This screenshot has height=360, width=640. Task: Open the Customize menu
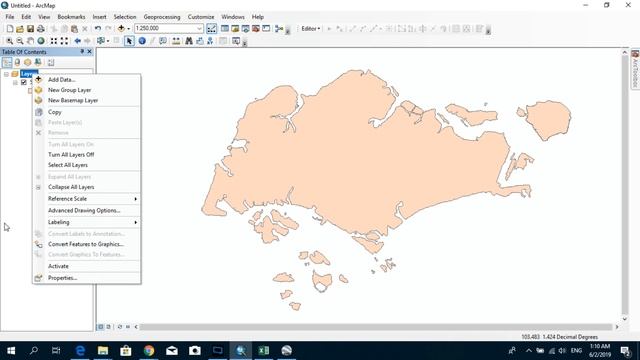(201, 17)
